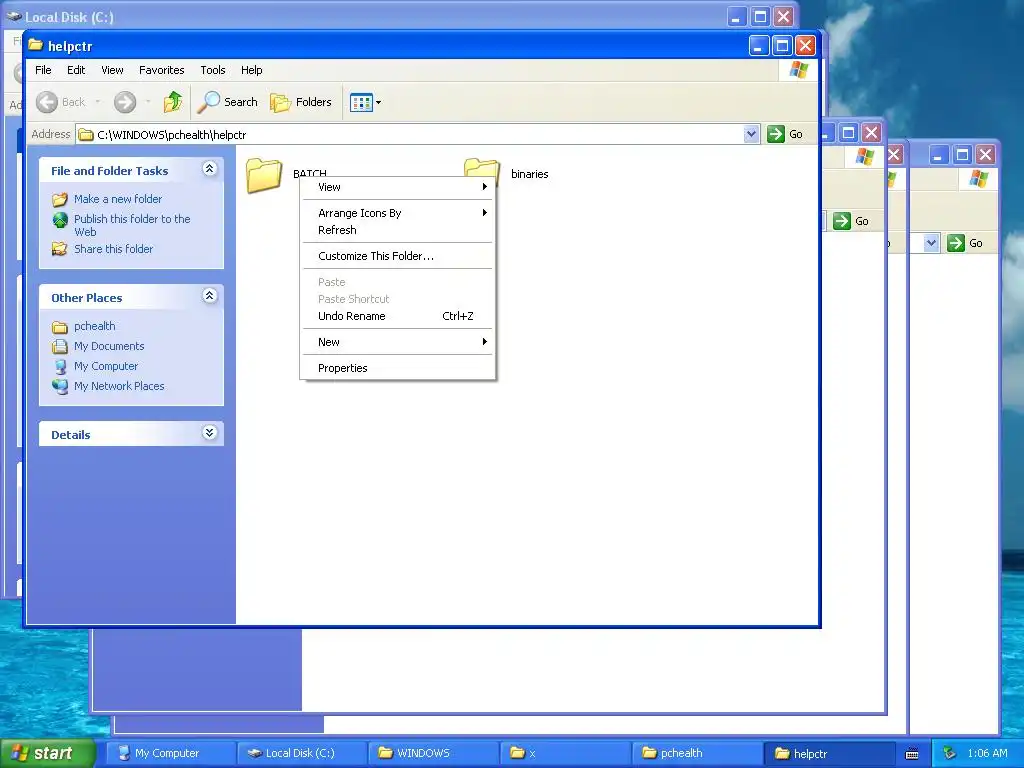Viewport: 1024px width, 768px height.
Task: Click the Back arrow icon in helpctr toolbar
Action: [x=47, y=102]
